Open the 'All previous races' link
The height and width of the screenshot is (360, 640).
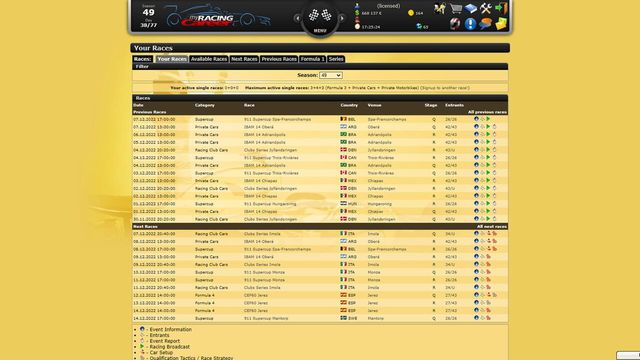(x=487, y=112)
